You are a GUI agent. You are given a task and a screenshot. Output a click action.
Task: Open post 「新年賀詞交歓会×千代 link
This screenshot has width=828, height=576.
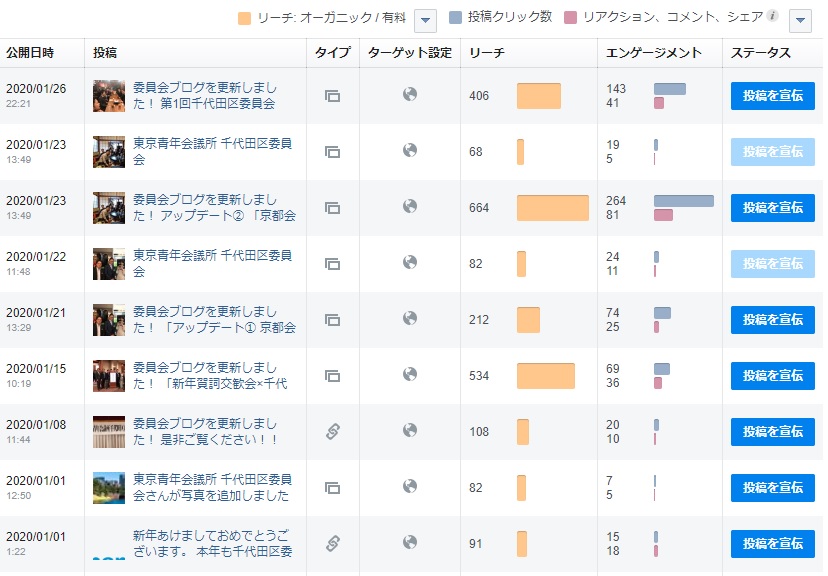[210, 376]
